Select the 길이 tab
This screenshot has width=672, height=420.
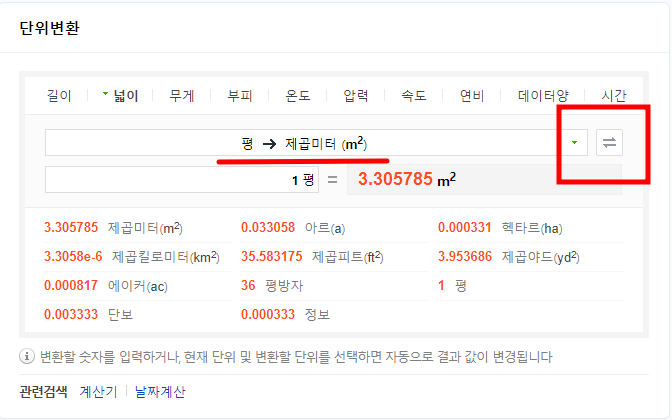click(59, 96)
